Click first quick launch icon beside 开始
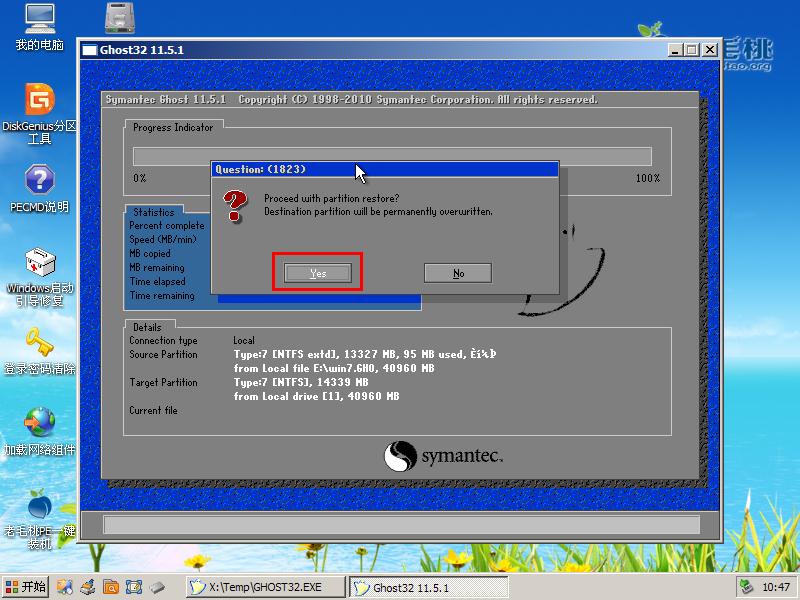 pyautogui.click(x=64, y=587)
